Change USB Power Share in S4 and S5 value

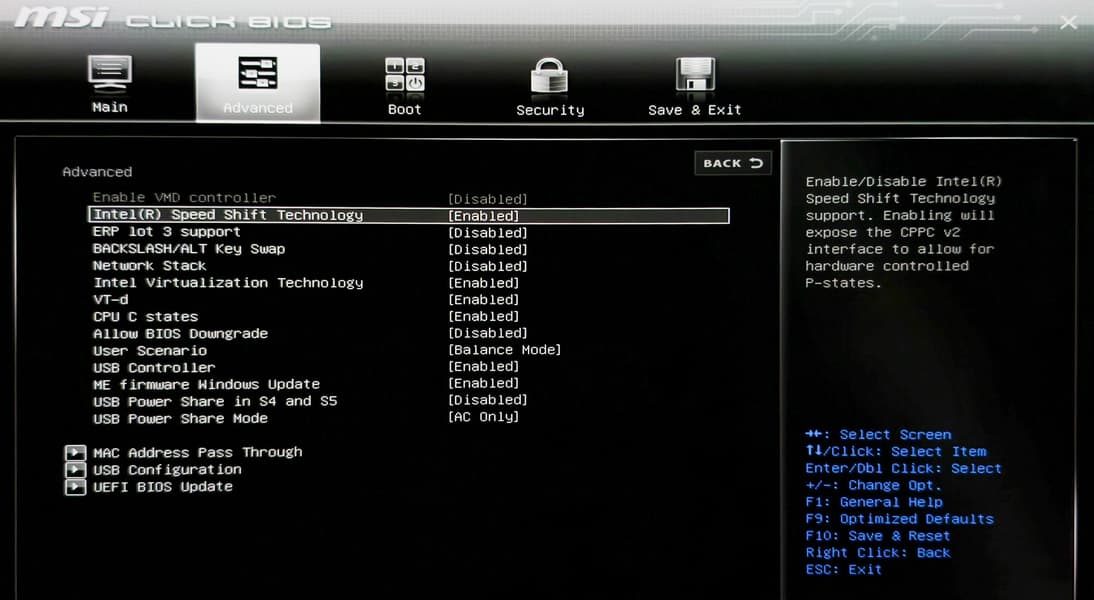(488, 400)
